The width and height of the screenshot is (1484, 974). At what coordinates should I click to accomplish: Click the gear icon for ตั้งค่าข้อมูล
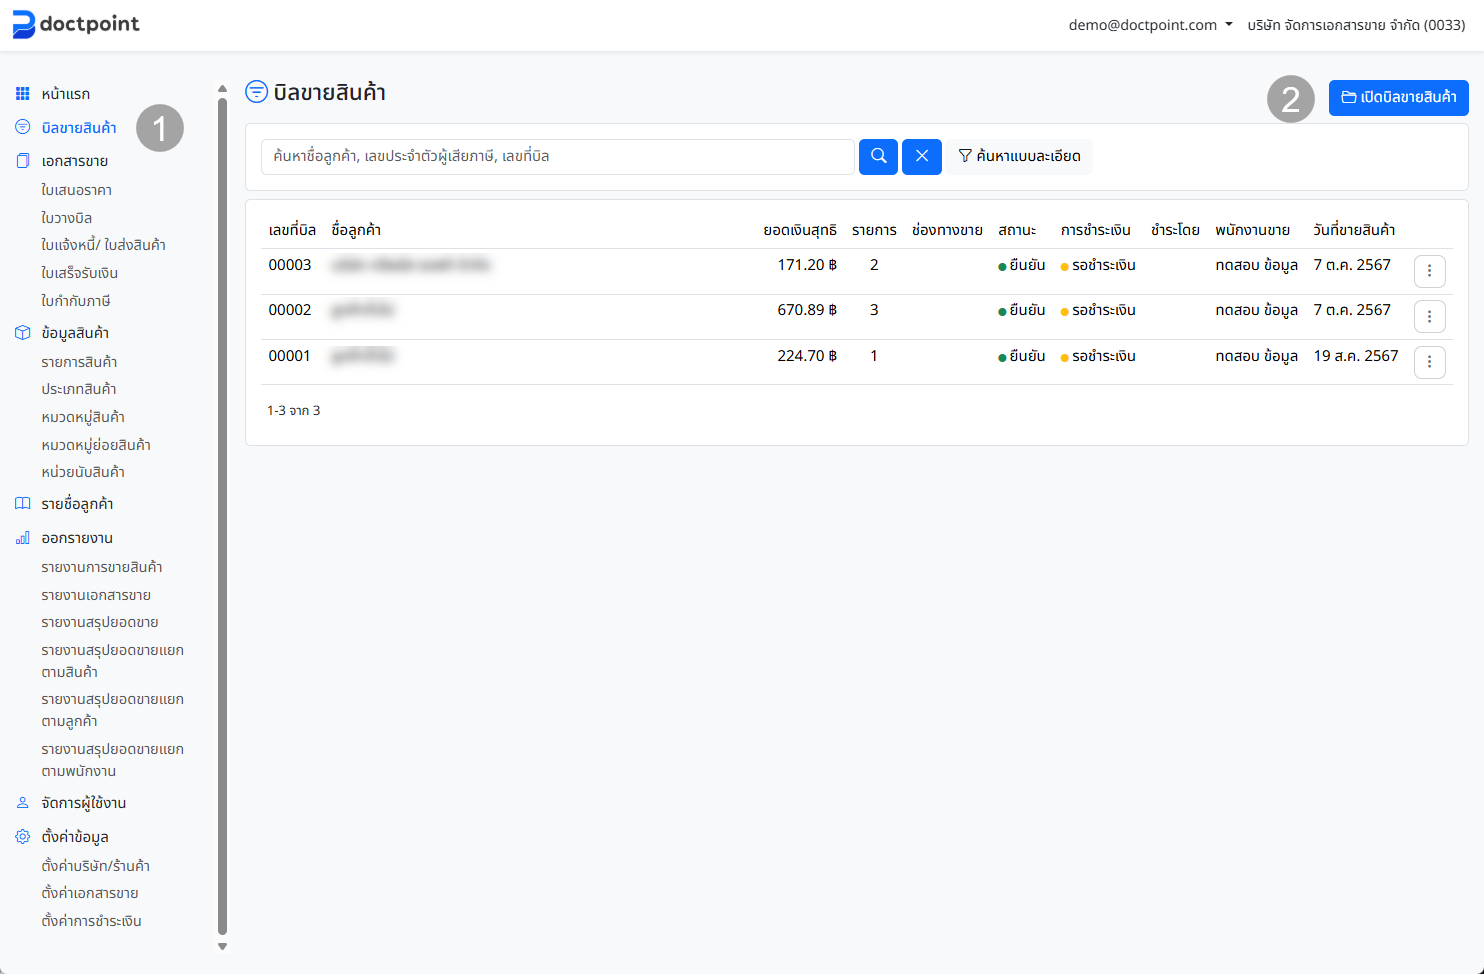(23, 837)
